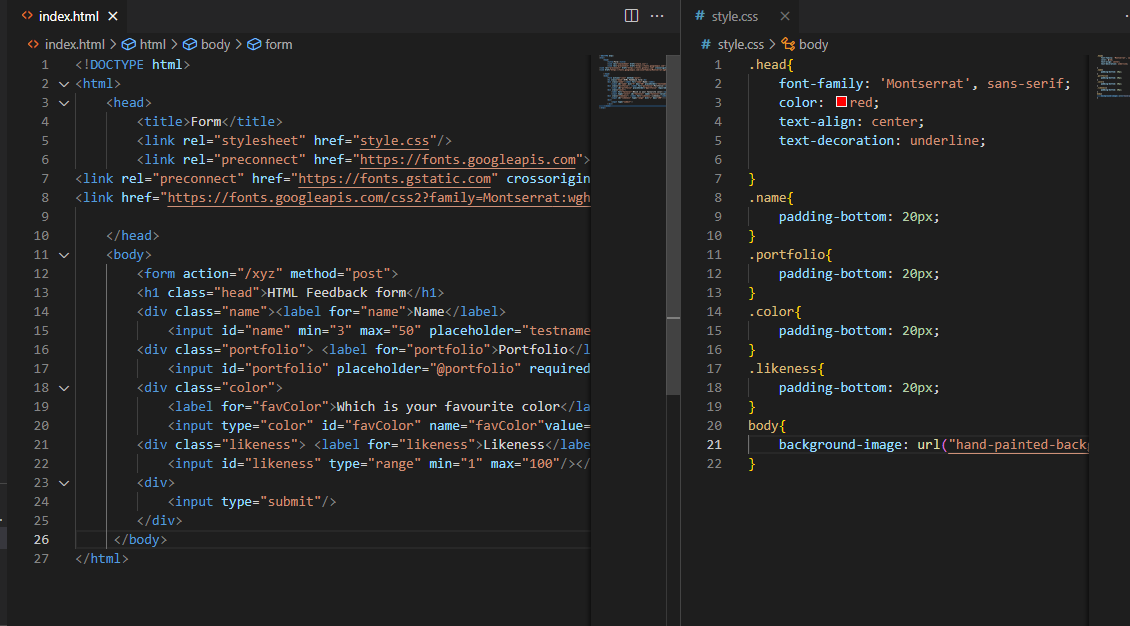Open the more actions ellipsis menu
The image size is (1130, 626).
click(657, 15)
